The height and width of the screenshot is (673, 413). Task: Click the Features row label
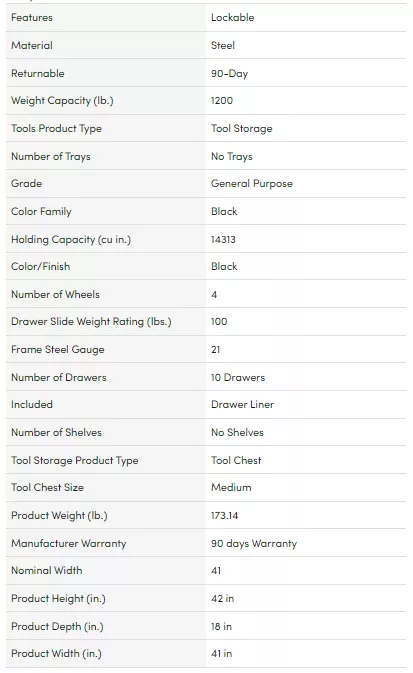pyautogui.click(x=32, y=18)
